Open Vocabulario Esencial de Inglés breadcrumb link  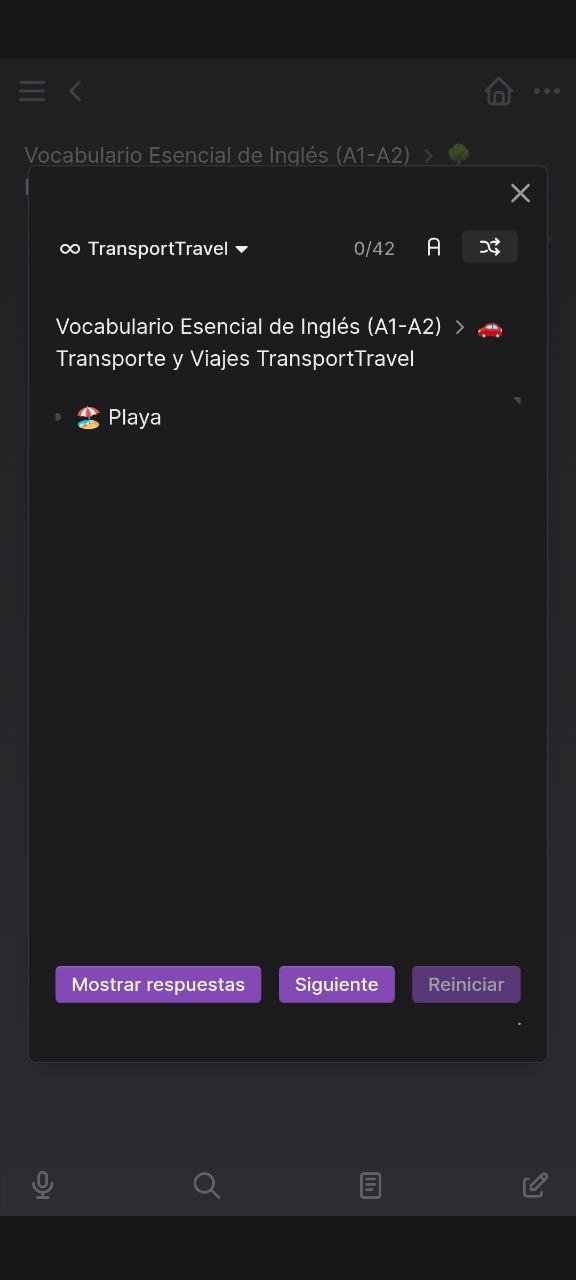pyautogui.click(x=249, y=327)
